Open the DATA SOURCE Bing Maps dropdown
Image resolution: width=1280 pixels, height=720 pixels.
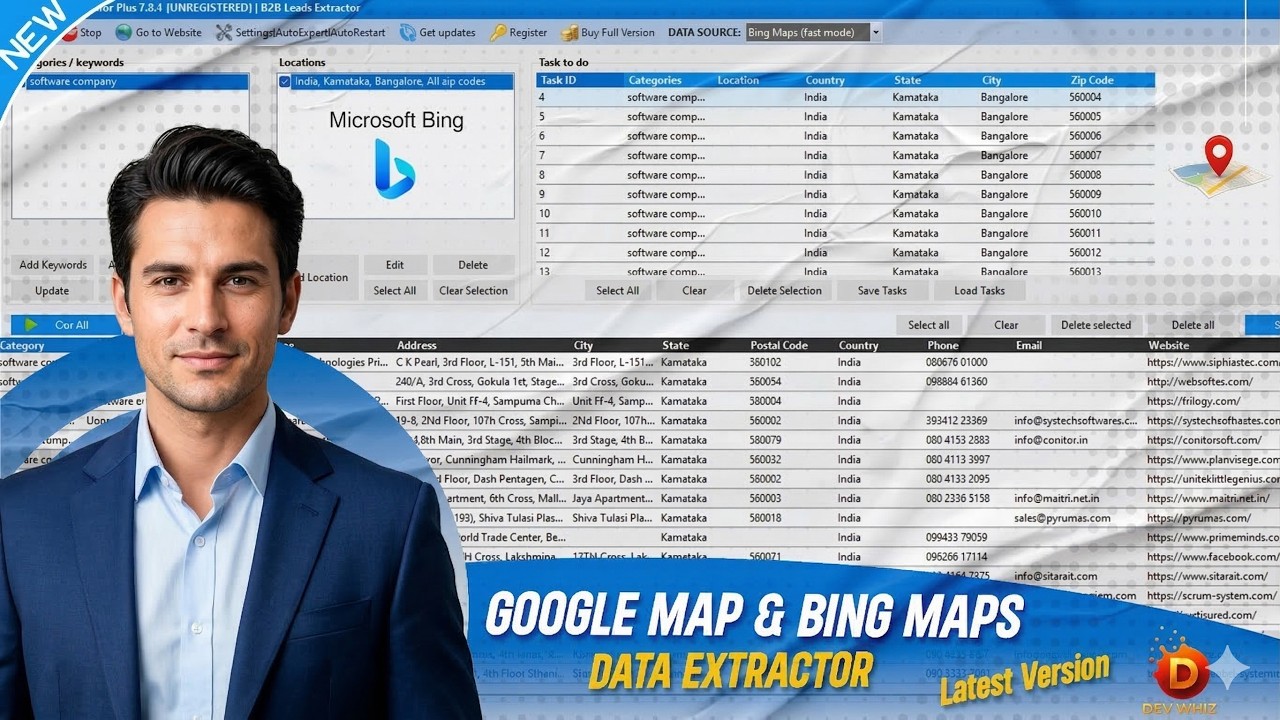(x=876, y=32)
